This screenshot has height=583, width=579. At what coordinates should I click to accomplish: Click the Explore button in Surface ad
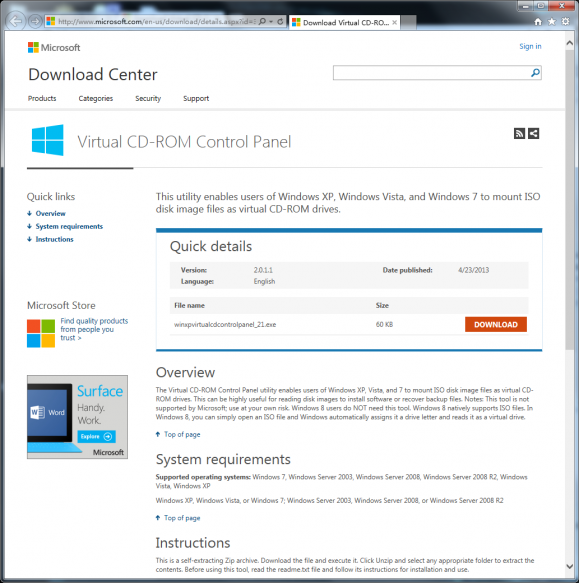point(96,436)
